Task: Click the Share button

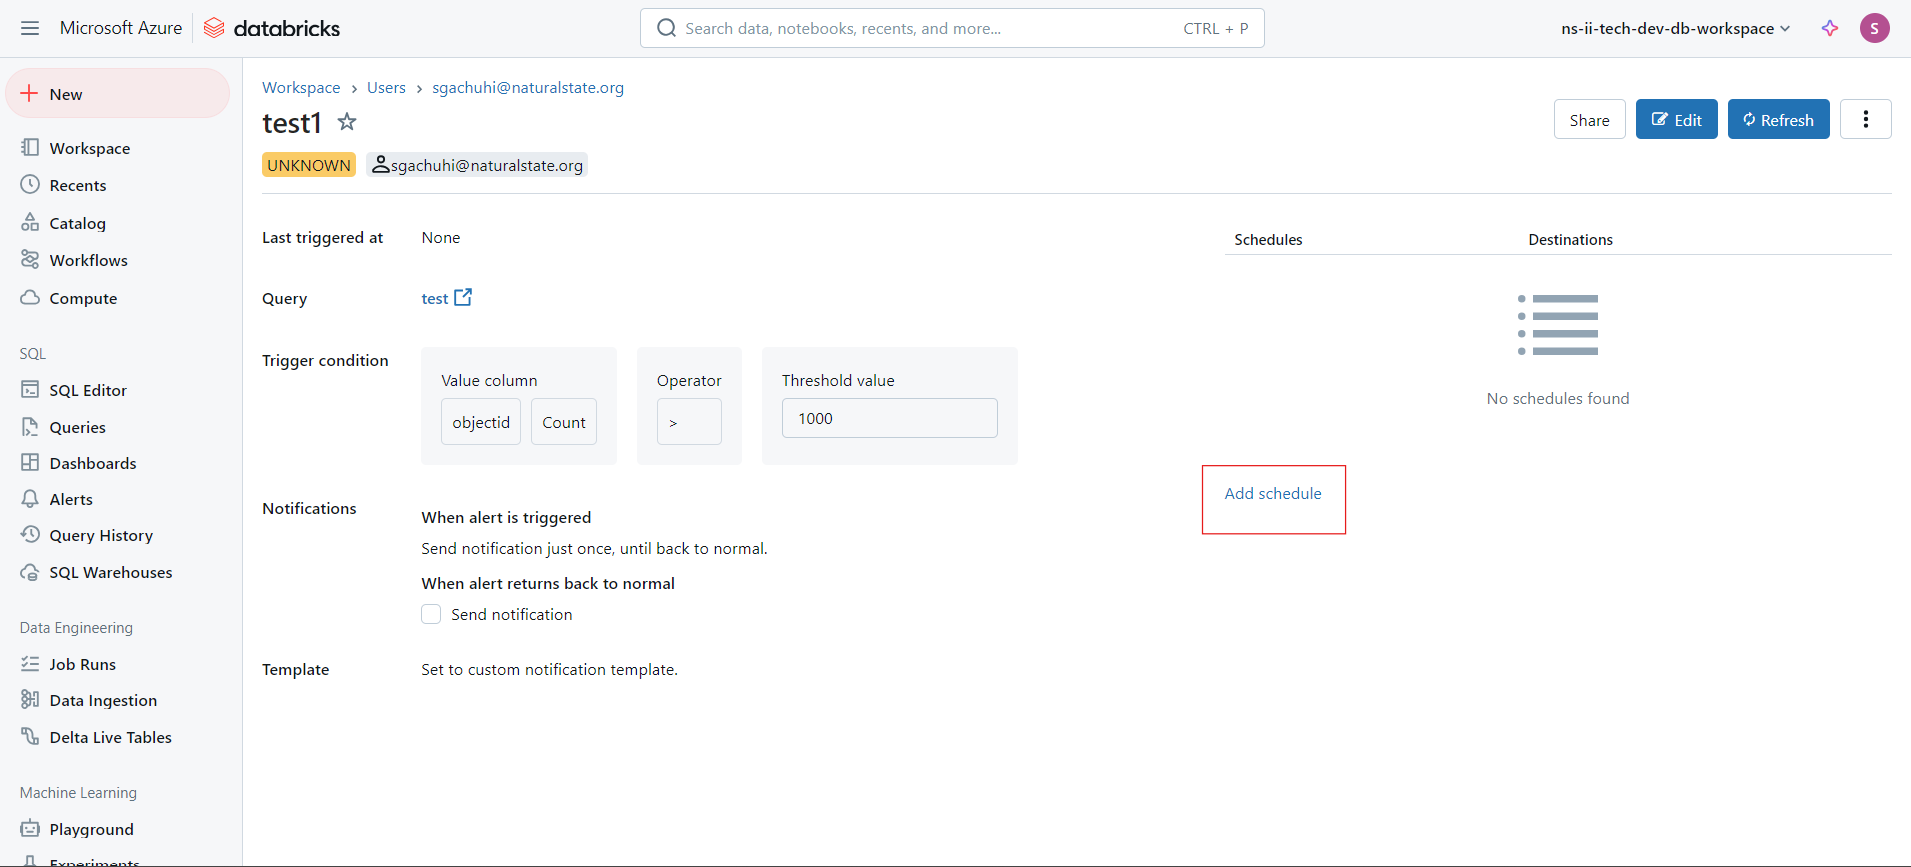Action: coord(1589,119)
